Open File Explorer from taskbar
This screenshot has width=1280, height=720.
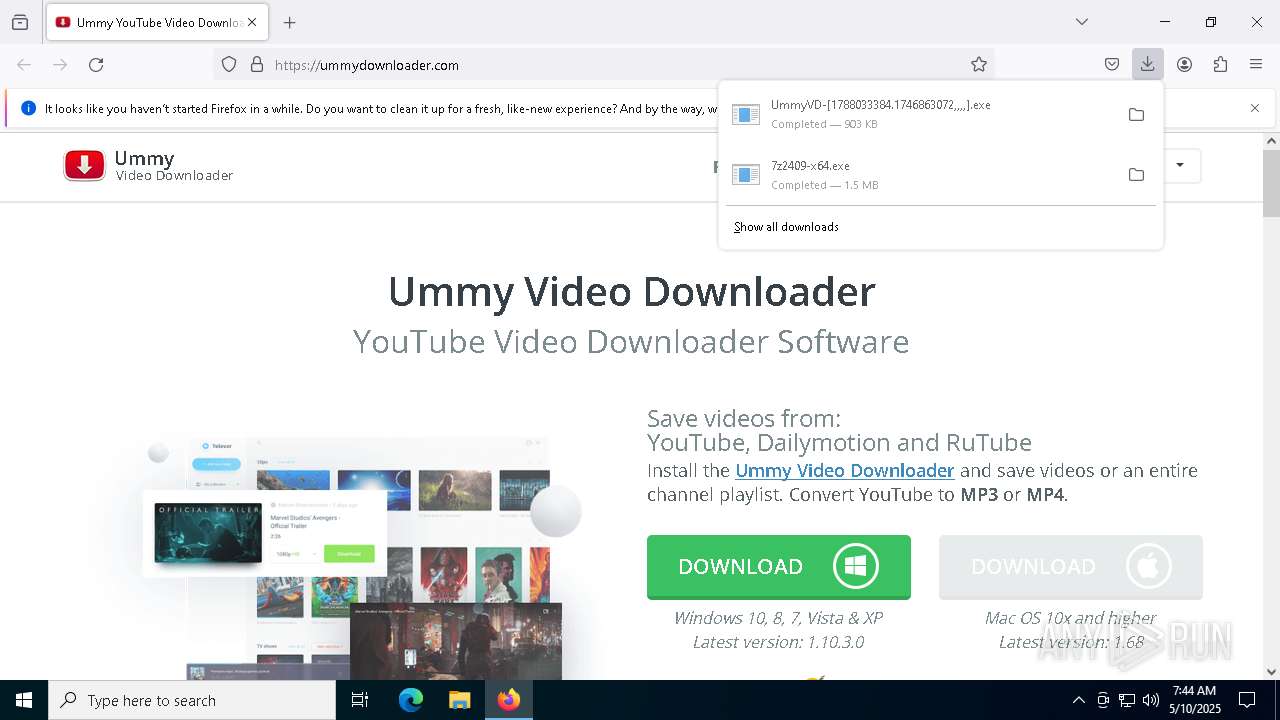pos(459,700)
